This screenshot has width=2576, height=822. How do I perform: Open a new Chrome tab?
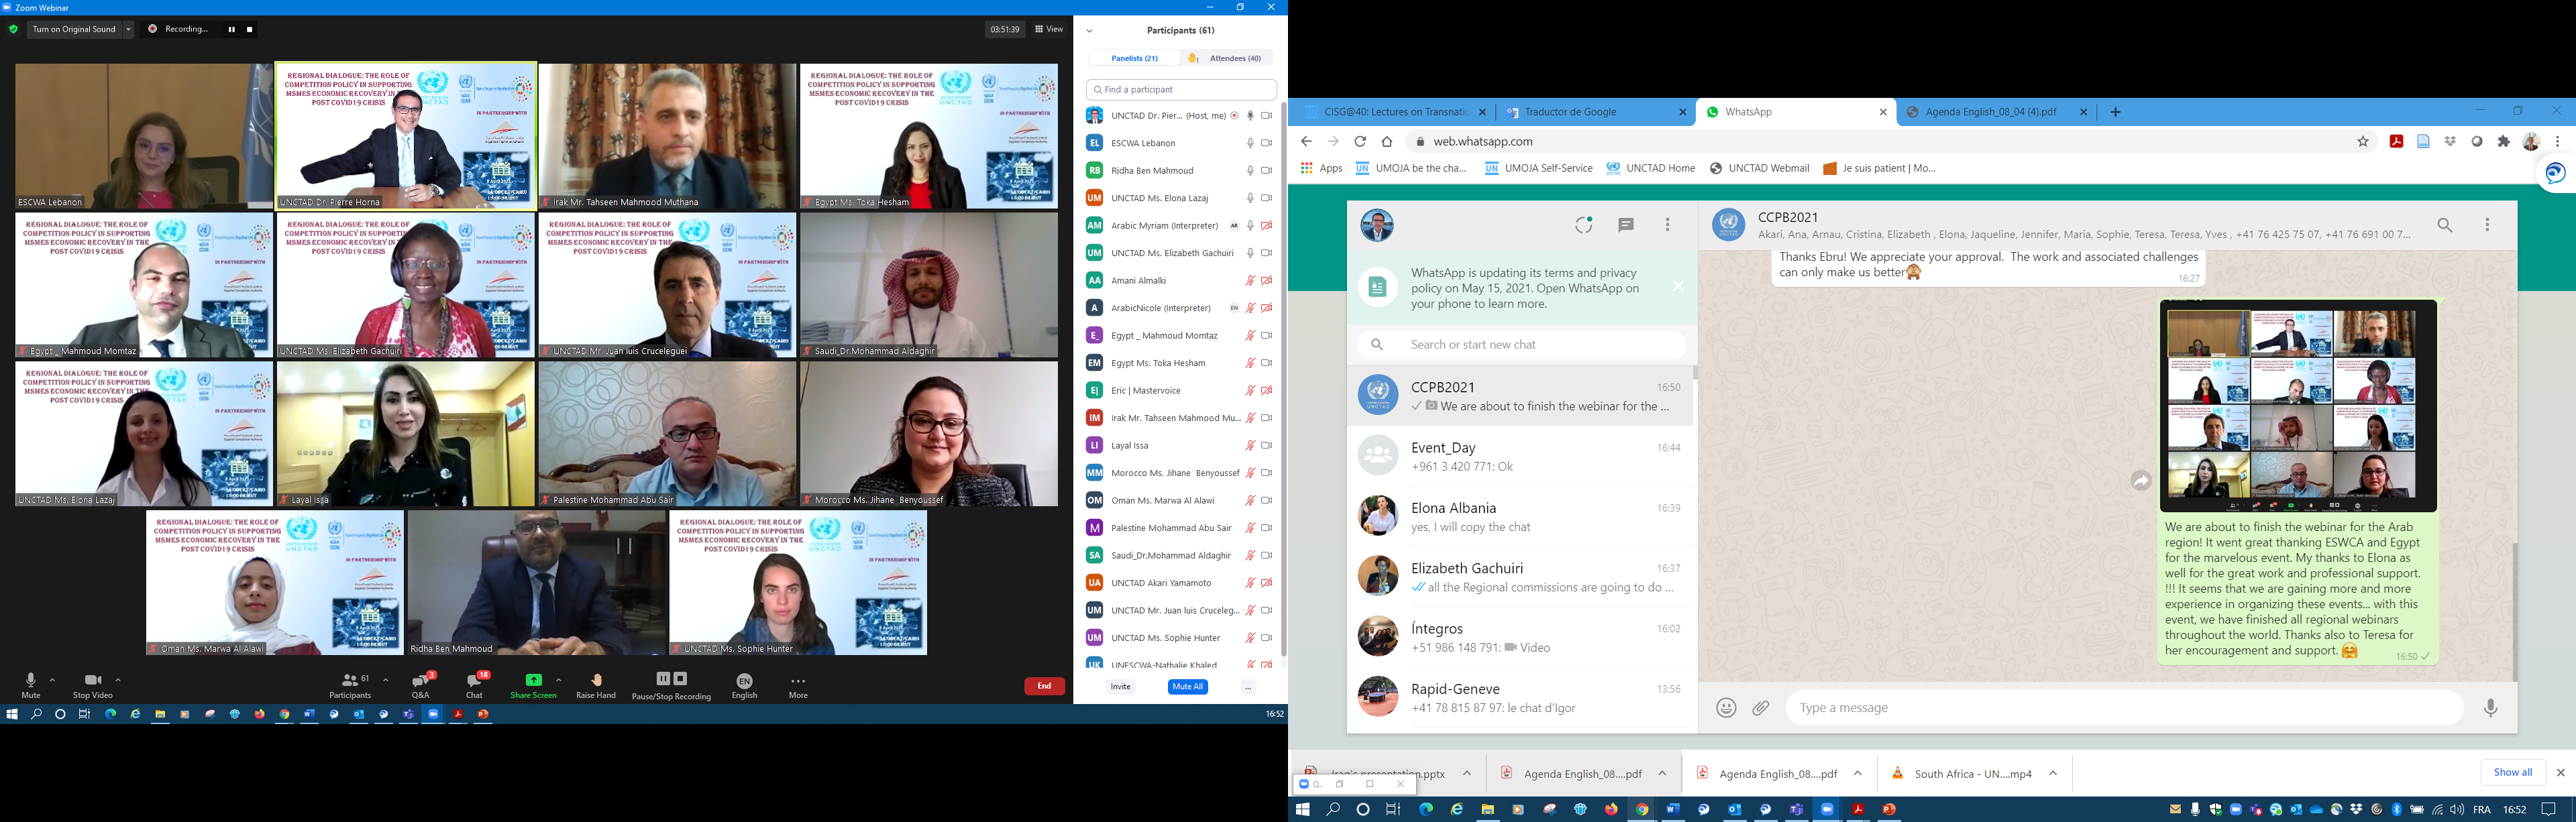click(2115, 112)
